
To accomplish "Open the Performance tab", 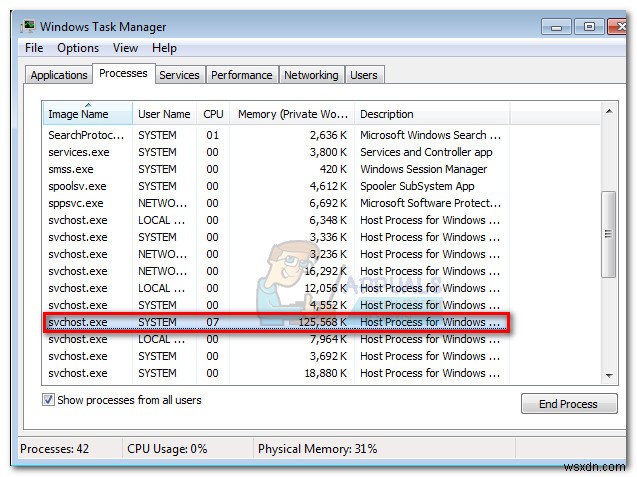I will [242, 75].
